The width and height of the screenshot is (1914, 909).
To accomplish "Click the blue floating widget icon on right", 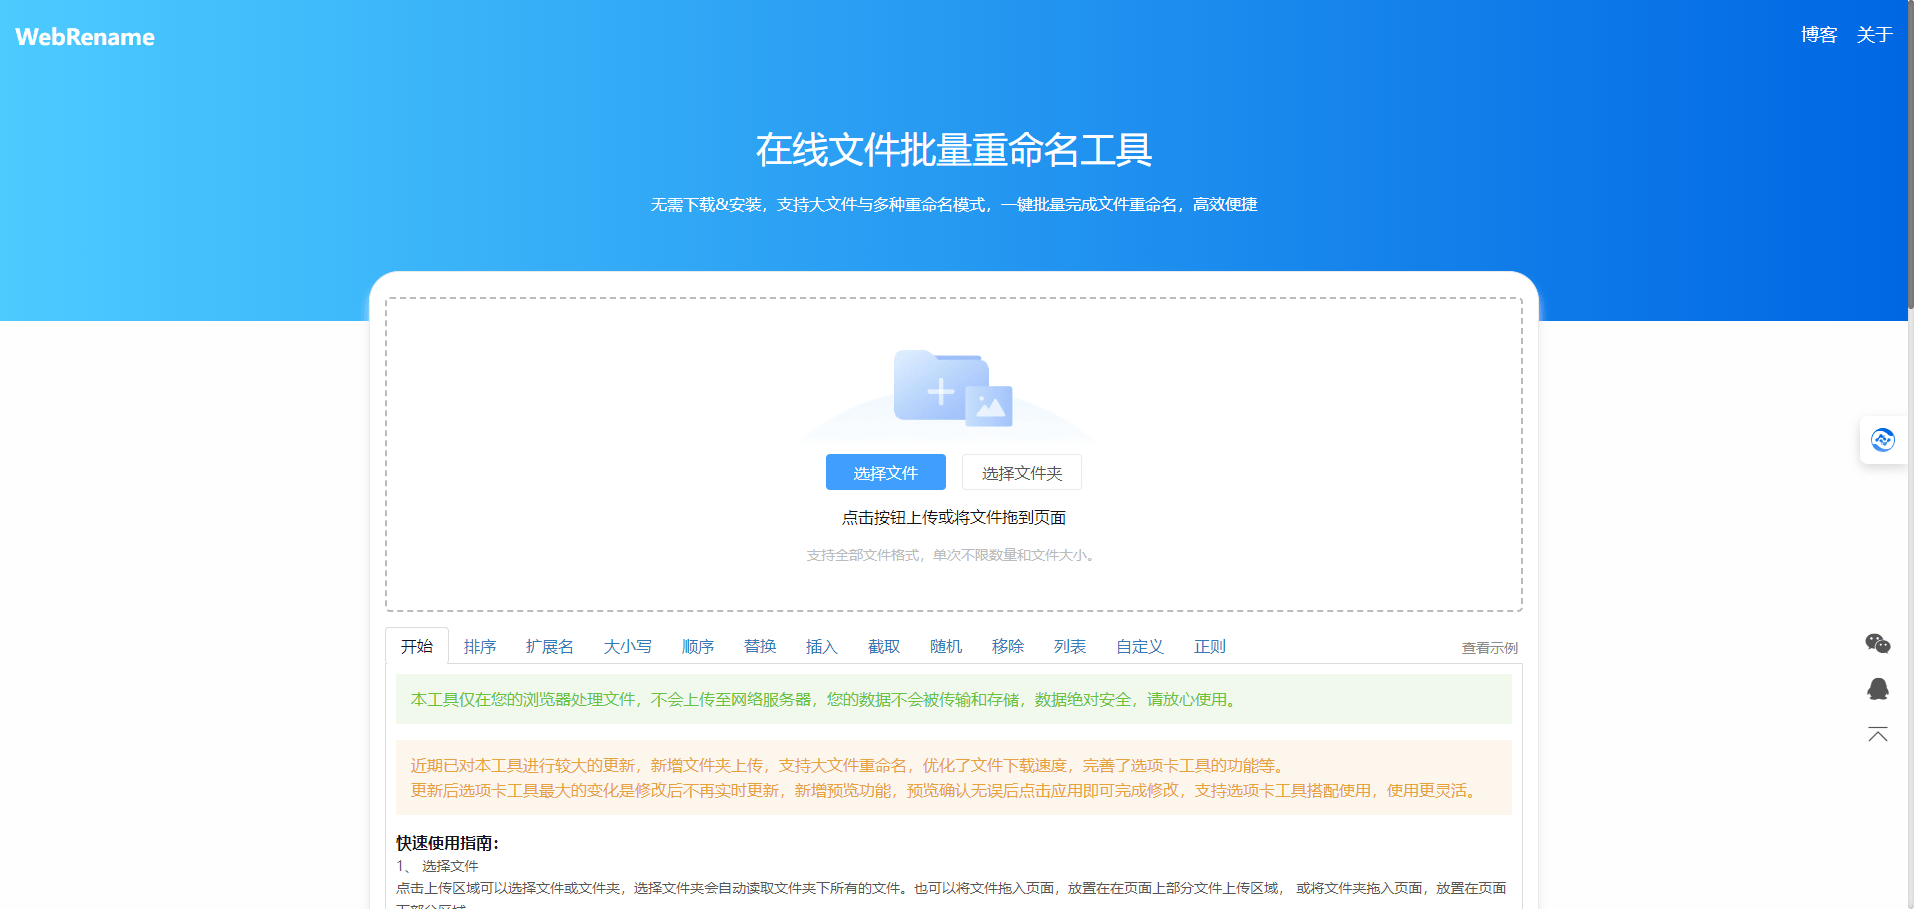I will point(1883,440).
